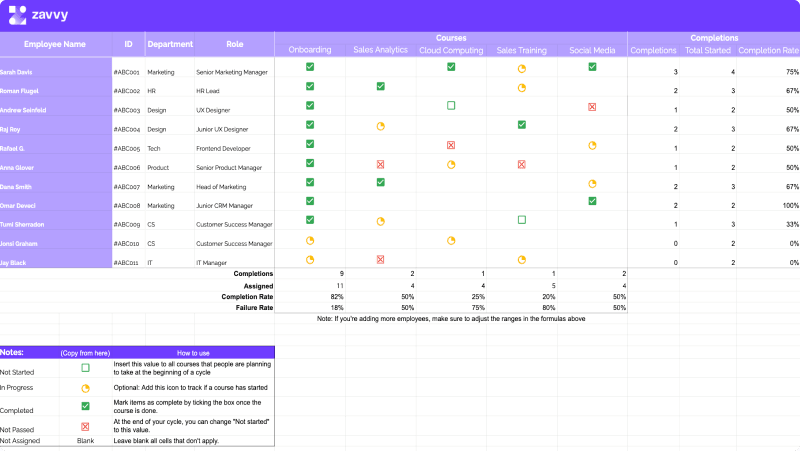Click the Not Passed icon in Notes legend
This screenshot has height=451, width=800.
(x=85, y=427)
